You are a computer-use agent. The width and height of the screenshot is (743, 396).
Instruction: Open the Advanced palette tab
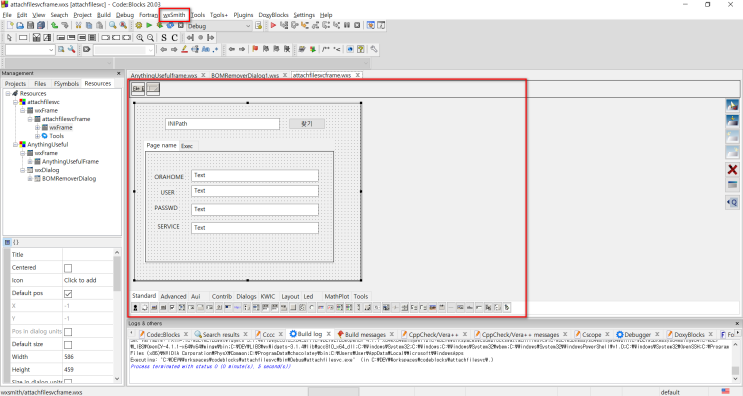[x=173, y=296]
